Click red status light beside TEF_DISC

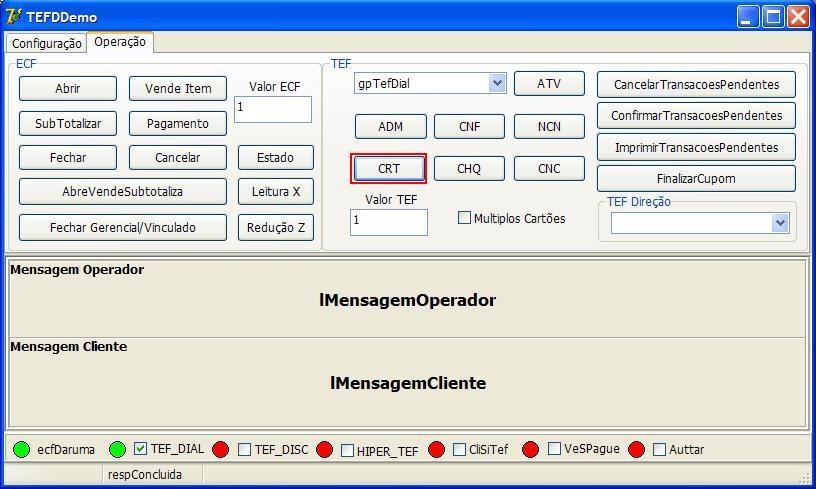click(x=221, y=449)
